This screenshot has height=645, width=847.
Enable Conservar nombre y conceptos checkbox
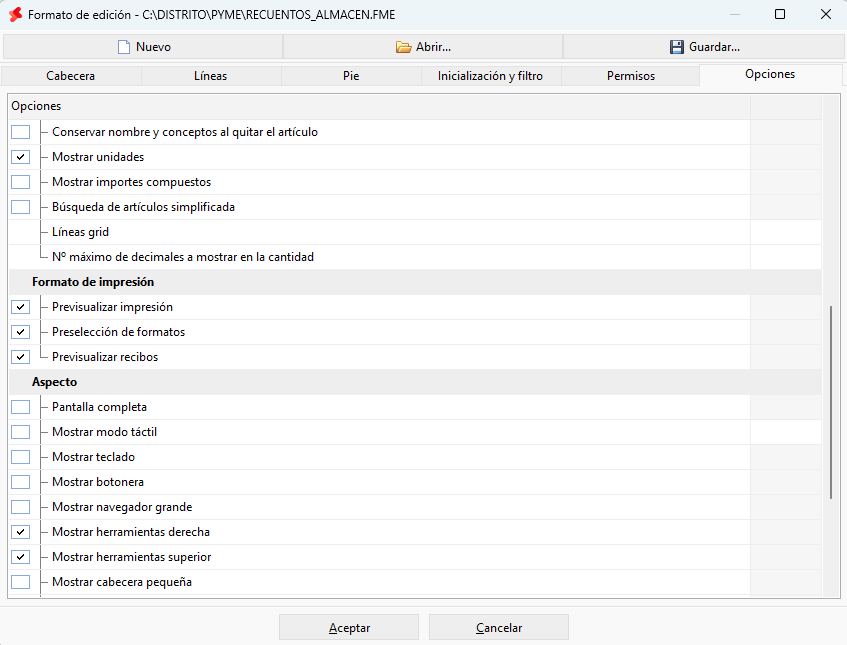(x=21, y=132)
